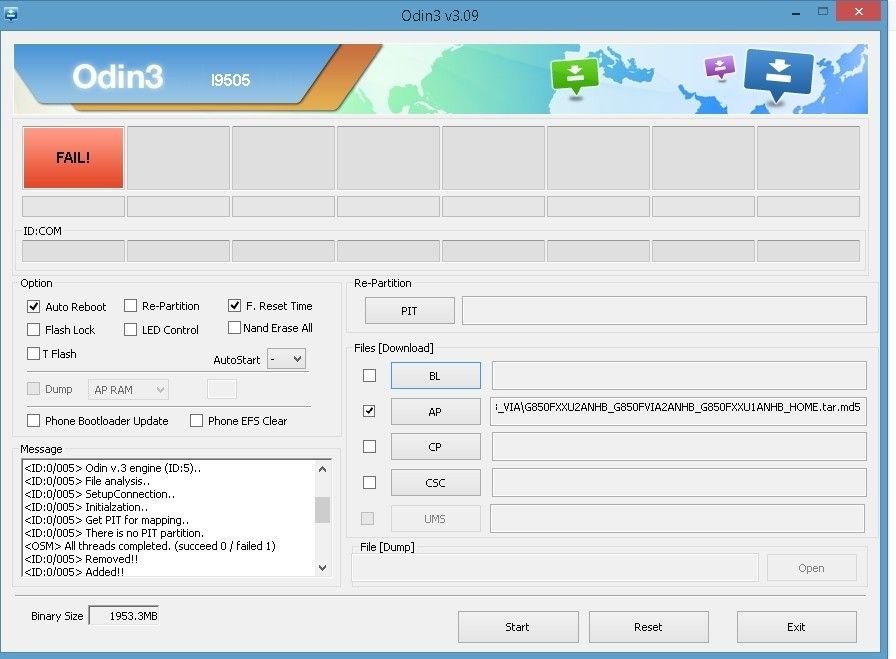Click the purple download bubble icon in banner
This screenshot has height=659, width=896.
pos(720,67)
